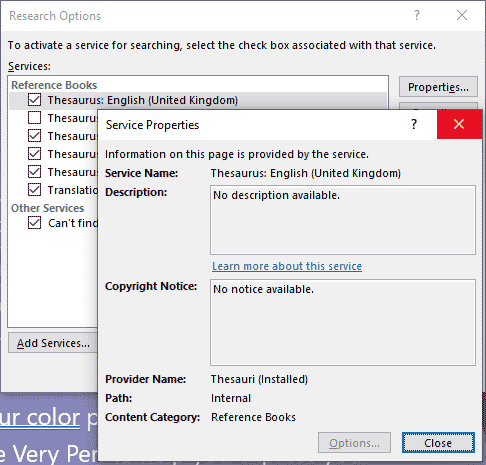Open "Learn more about this service" link
This screenshot has width=486, height=465.
[287, 266]
